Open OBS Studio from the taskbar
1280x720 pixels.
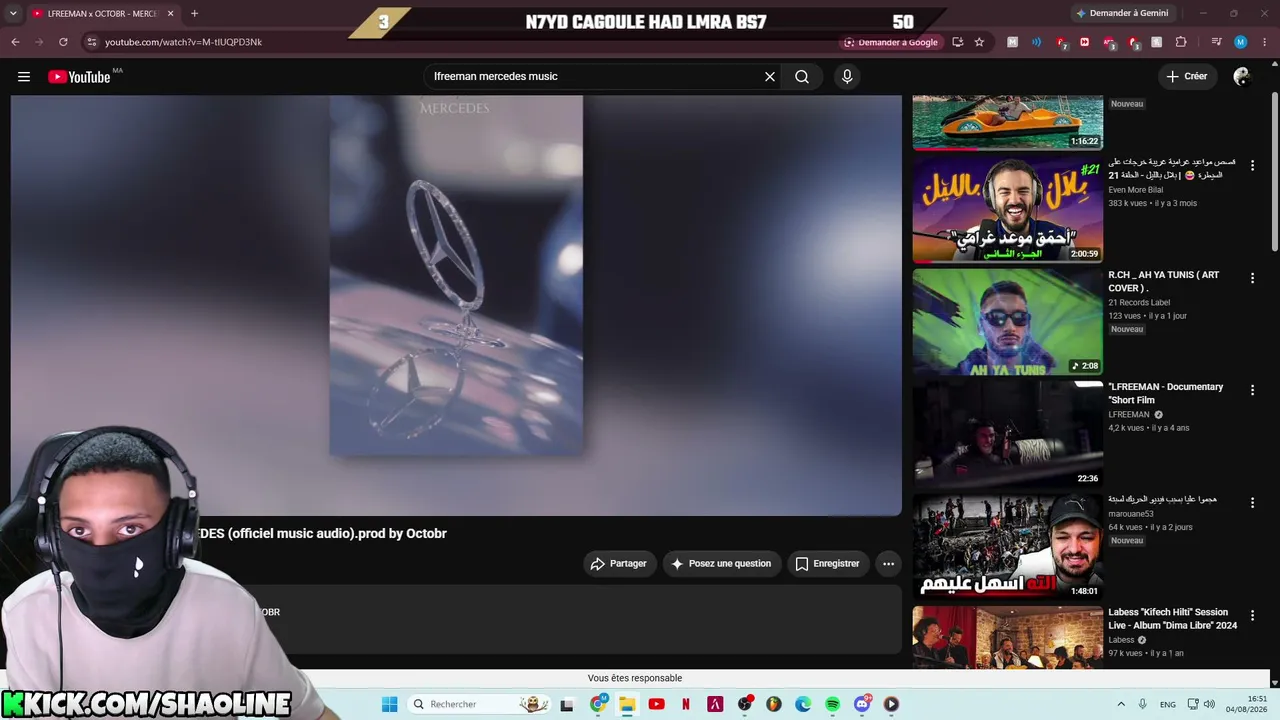click(x=744, y=704)
